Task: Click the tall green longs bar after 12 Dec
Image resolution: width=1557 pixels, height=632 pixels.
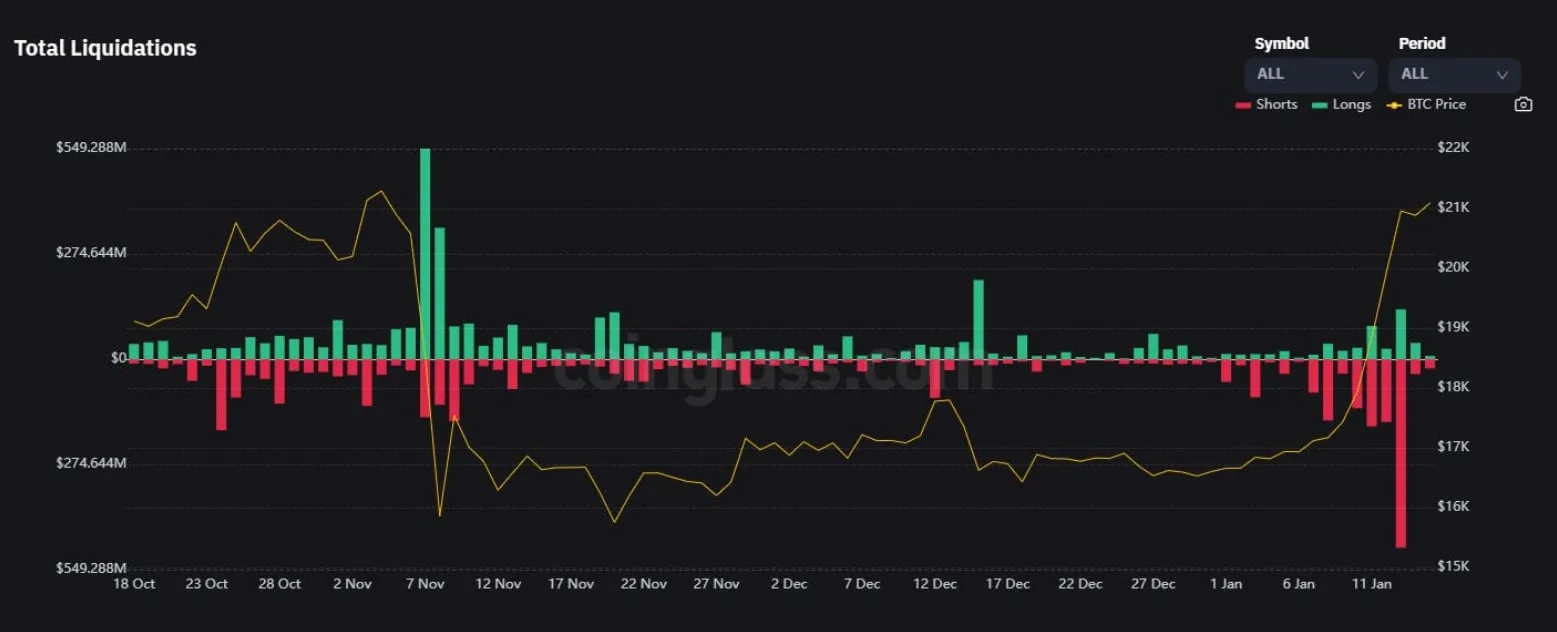Action: point(978,319)
